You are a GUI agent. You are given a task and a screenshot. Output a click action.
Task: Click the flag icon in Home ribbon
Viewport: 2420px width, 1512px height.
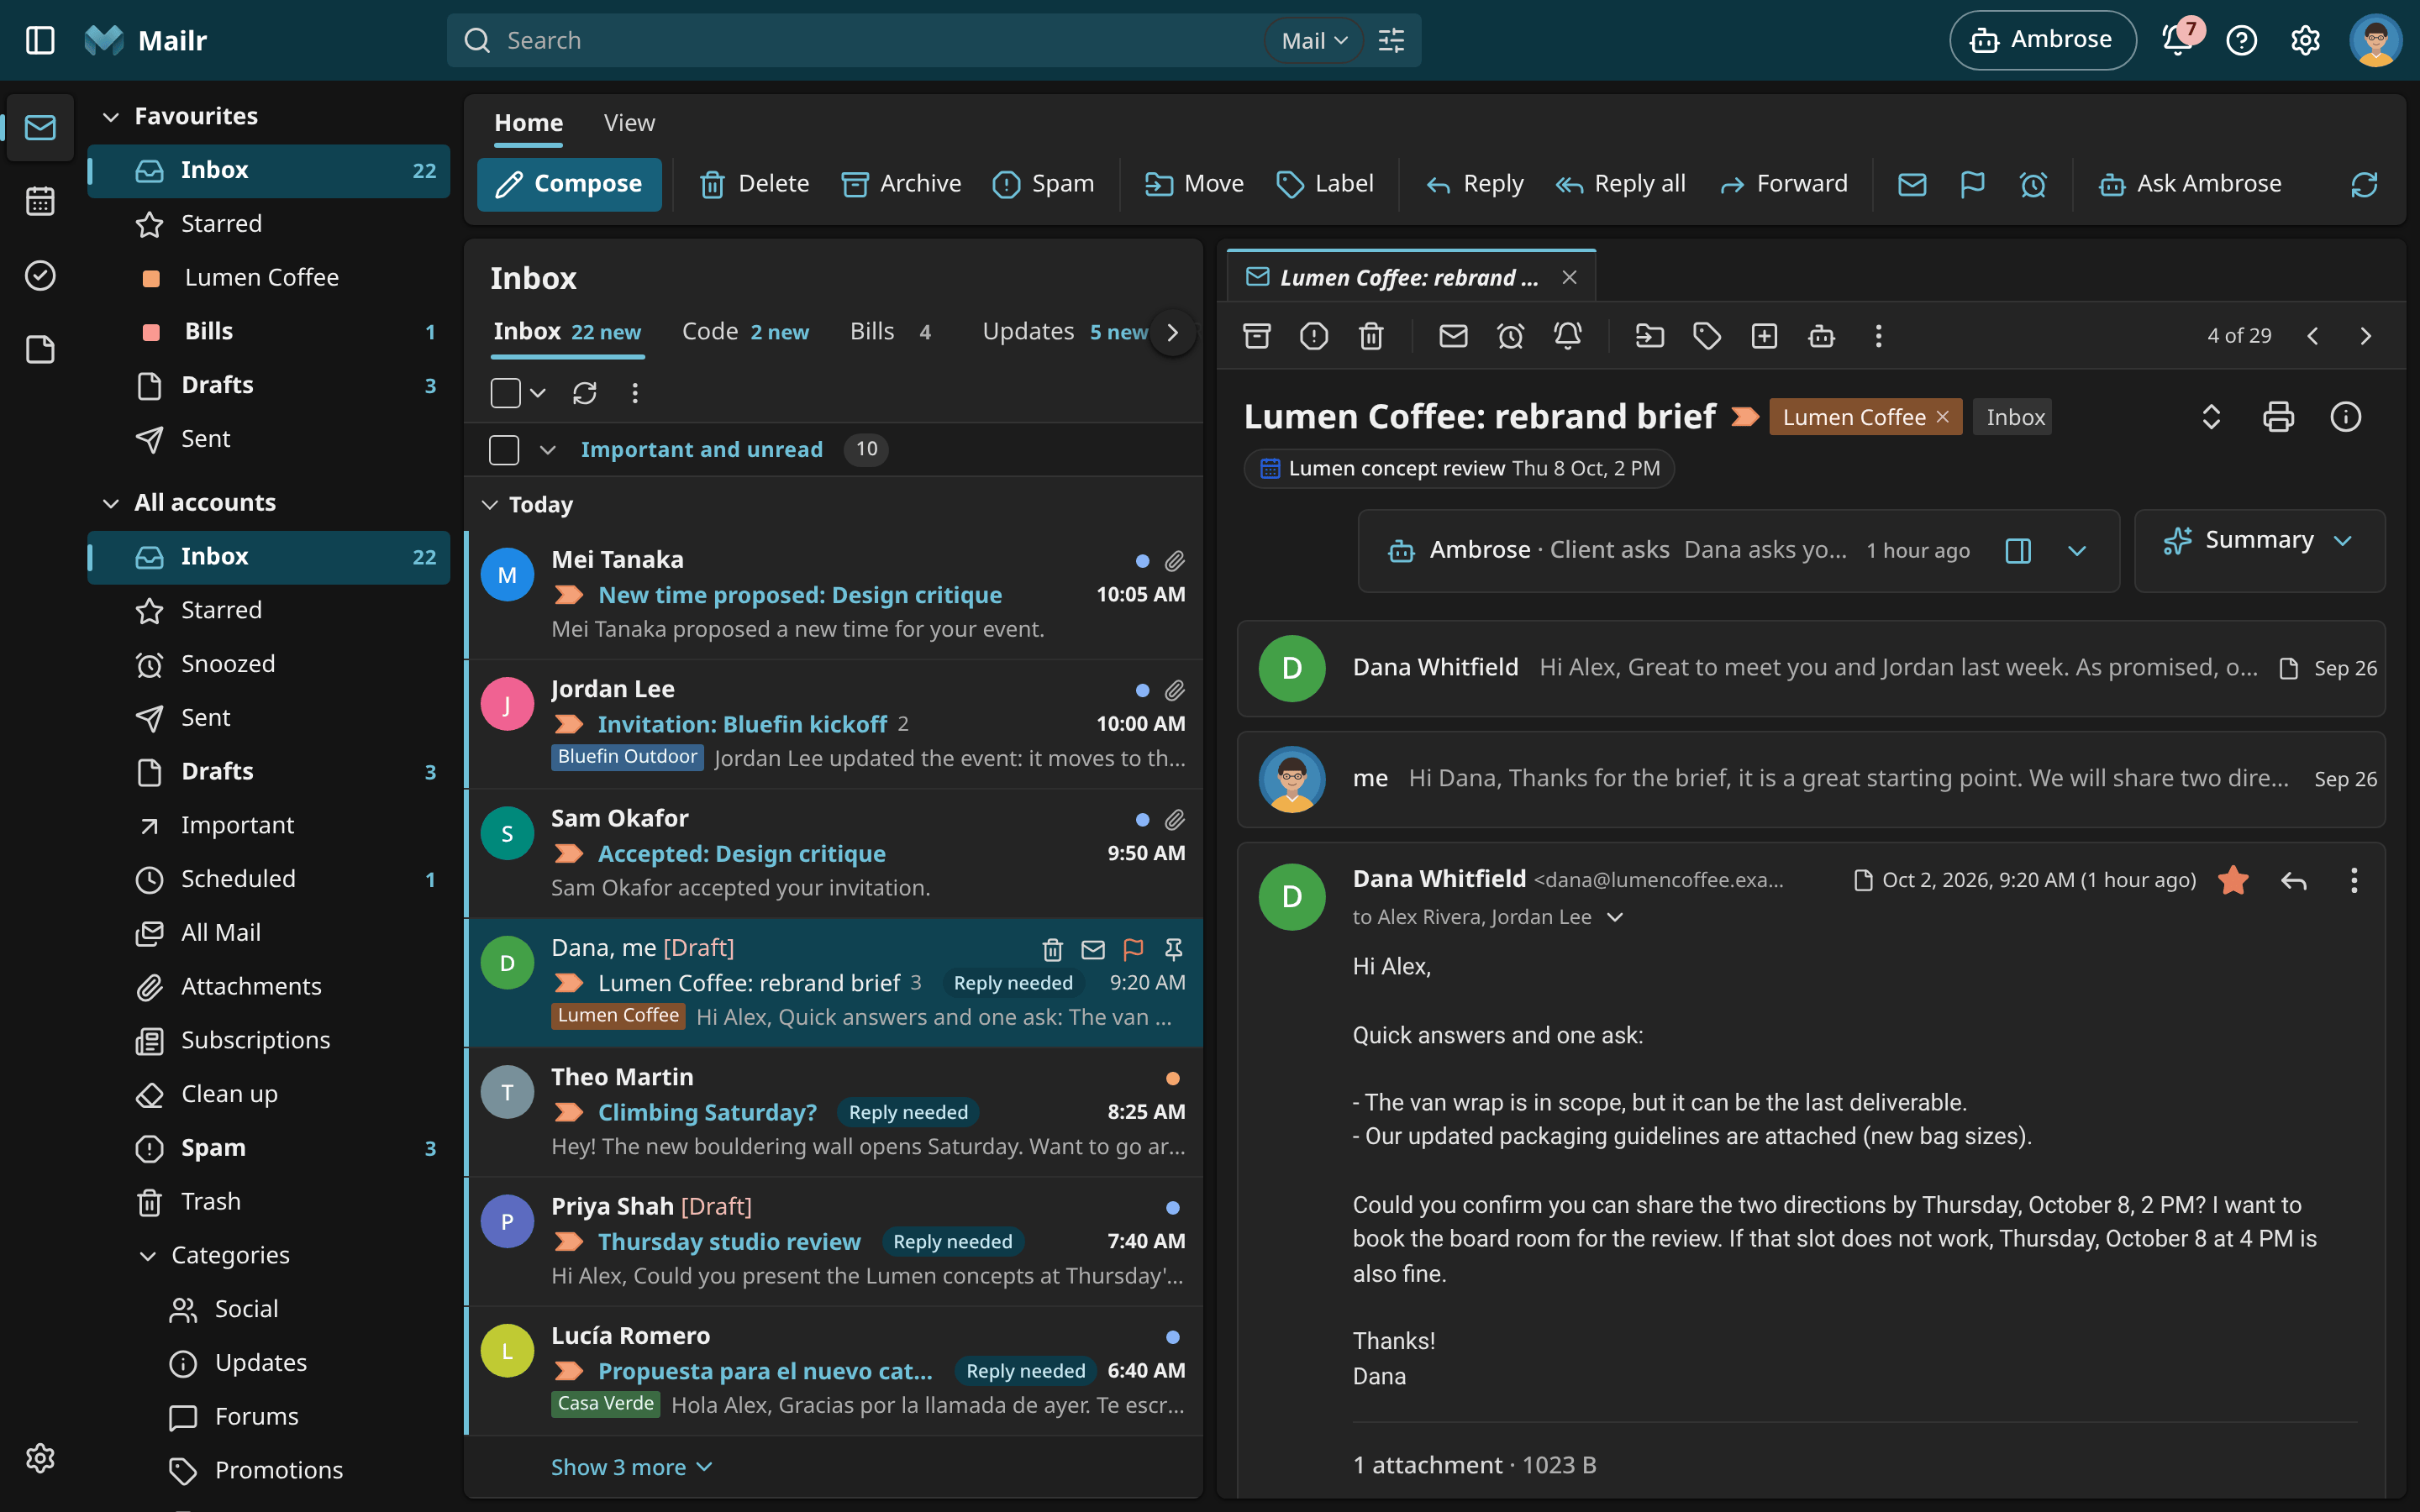coord(1972,184)
